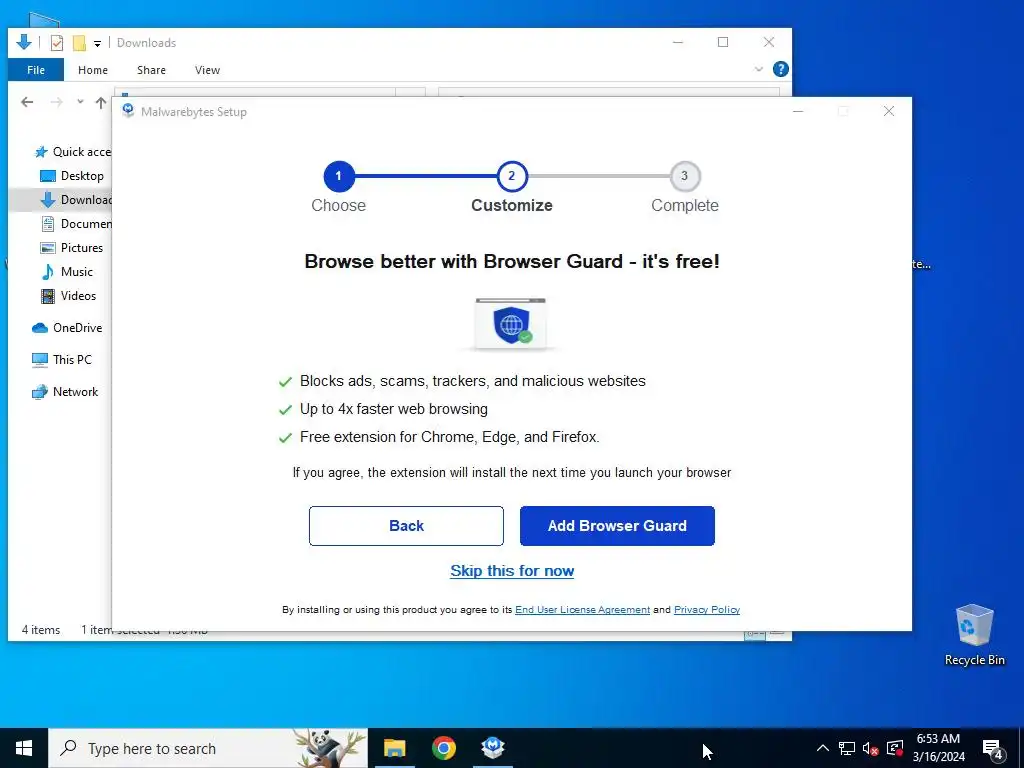This screenshot has height=768, width=1024.
Task: Click the Explorer back arrow
Action: [x=27, y=102]
